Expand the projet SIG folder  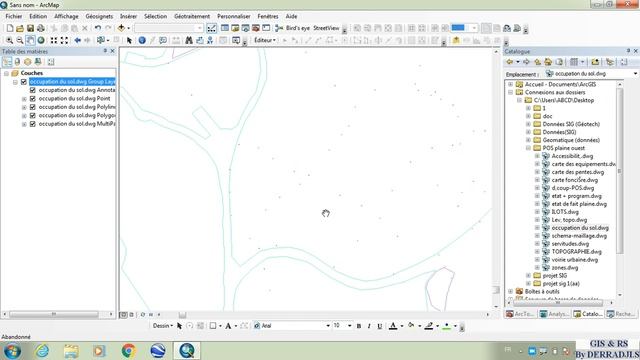tap(528, 276)
